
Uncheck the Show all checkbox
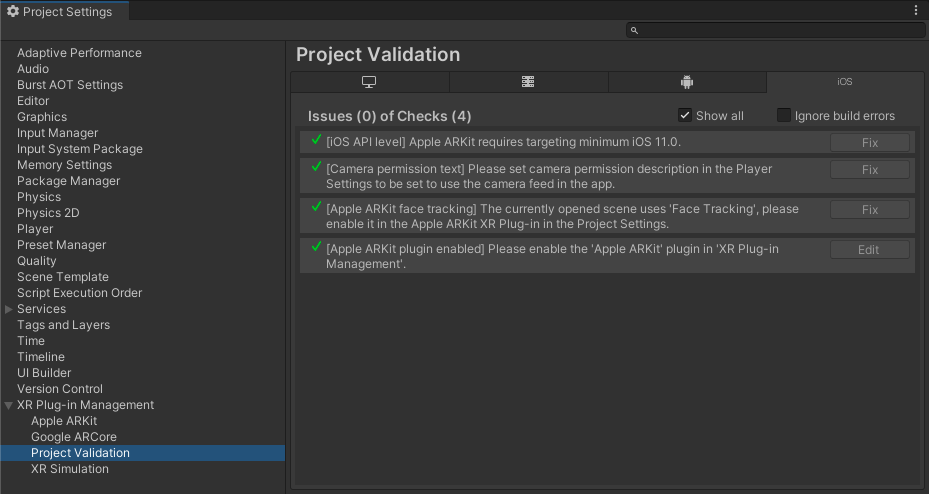click(x=685, y=115)
